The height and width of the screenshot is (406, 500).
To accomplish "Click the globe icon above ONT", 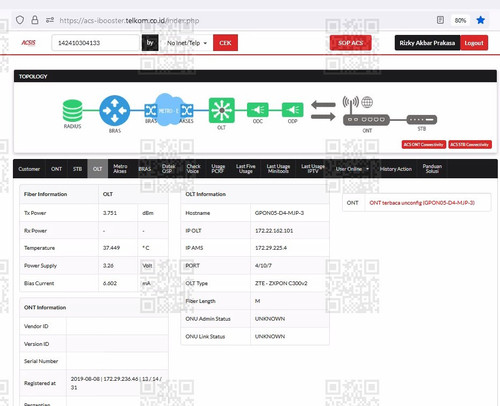I will pos(367,102).
